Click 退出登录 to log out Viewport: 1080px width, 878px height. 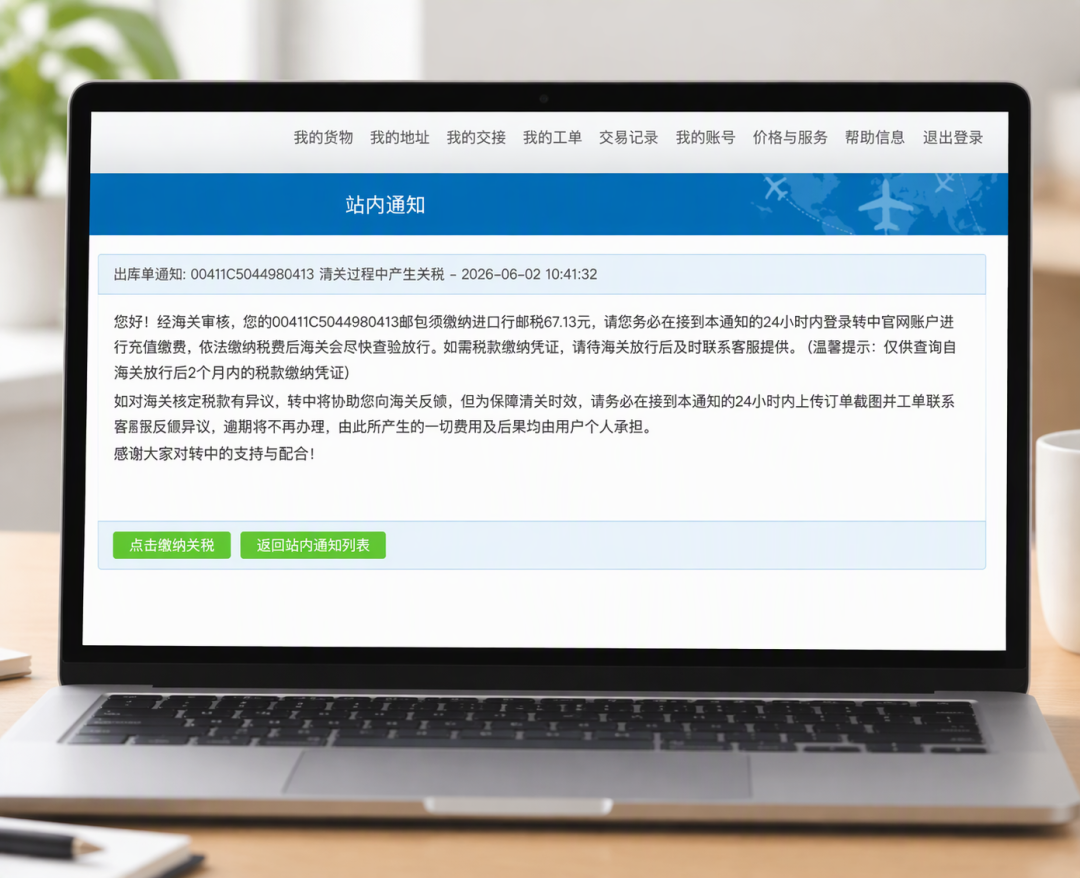(953, 138)
